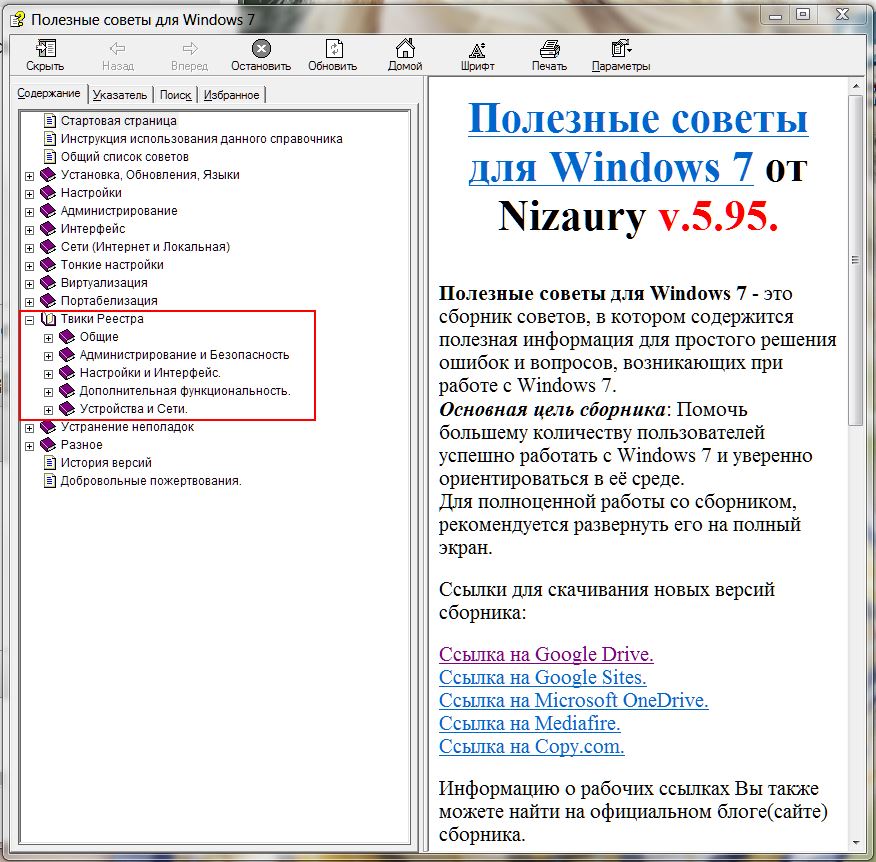This screenshot has width=876, height=862.
Task: Open the Ссылка на Google Sites link
Action: pyautogui.click(x=542, y=677)
